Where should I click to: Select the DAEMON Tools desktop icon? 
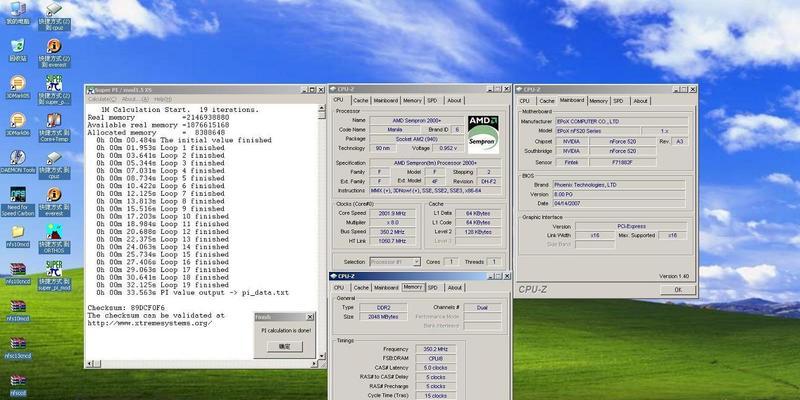(x=18, y=161)
